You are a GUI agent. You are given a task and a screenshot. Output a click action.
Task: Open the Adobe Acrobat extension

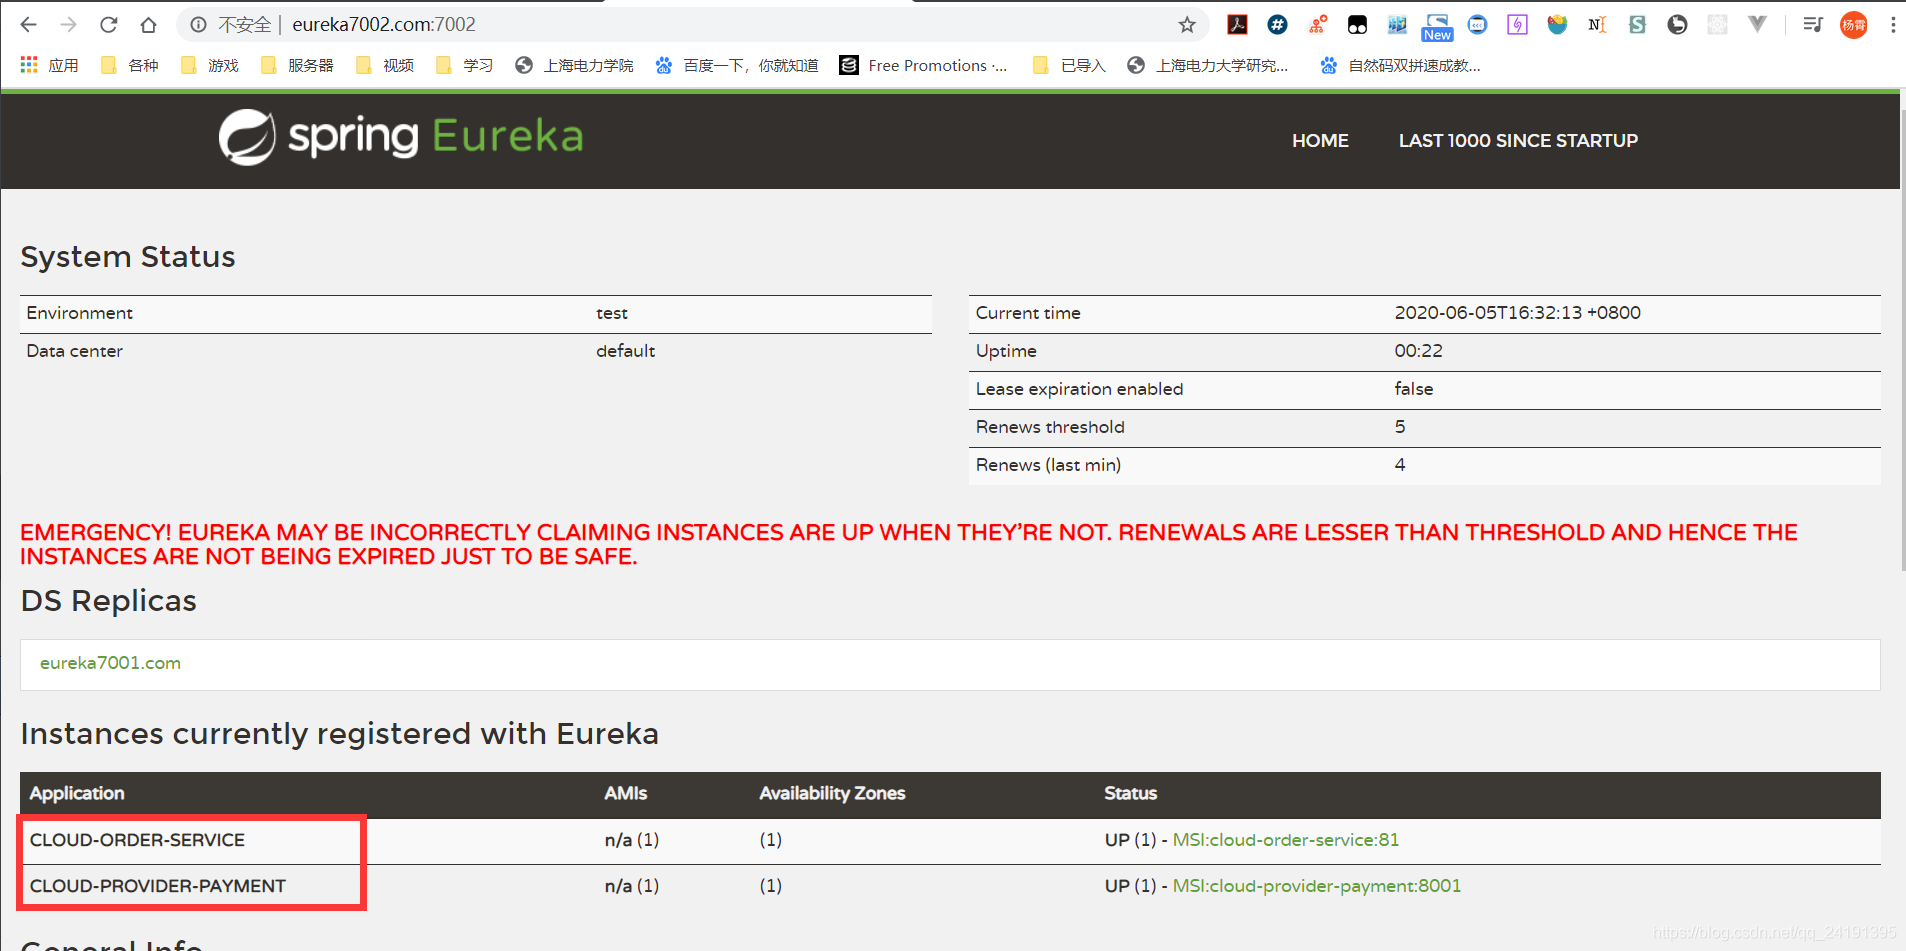point(1237,25)
